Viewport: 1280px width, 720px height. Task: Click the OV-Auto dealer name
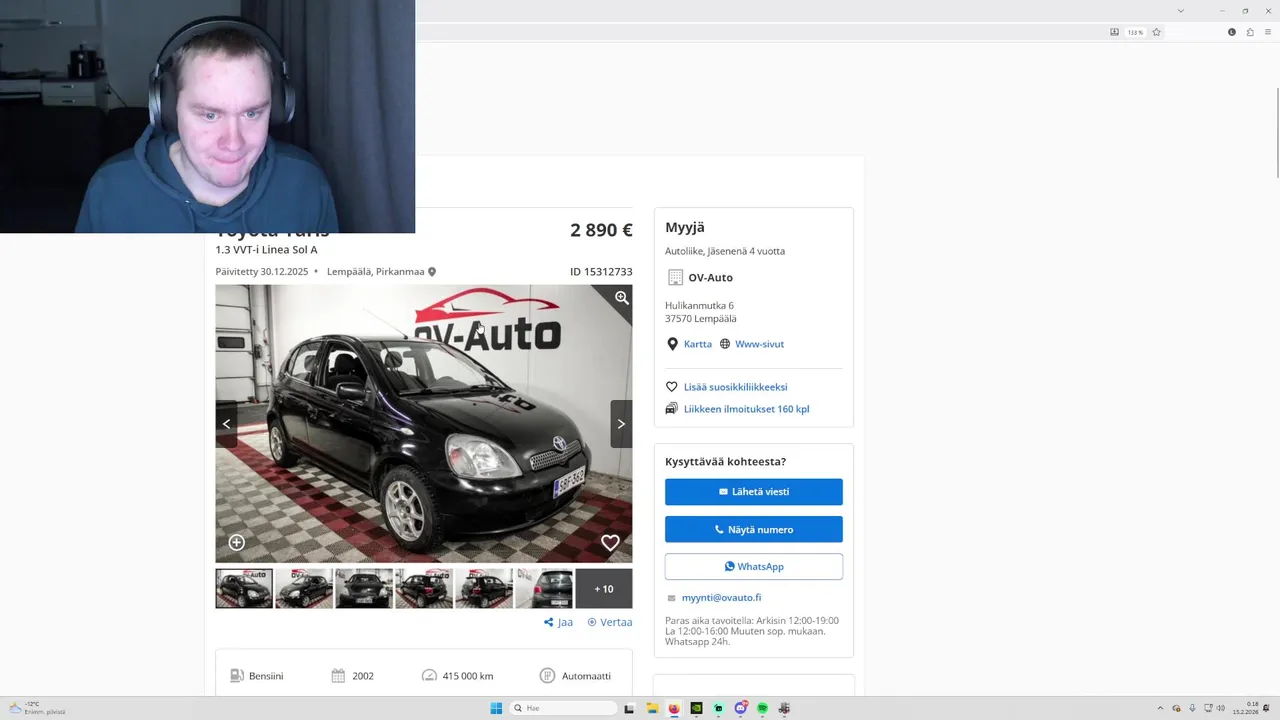click(710, 278)
